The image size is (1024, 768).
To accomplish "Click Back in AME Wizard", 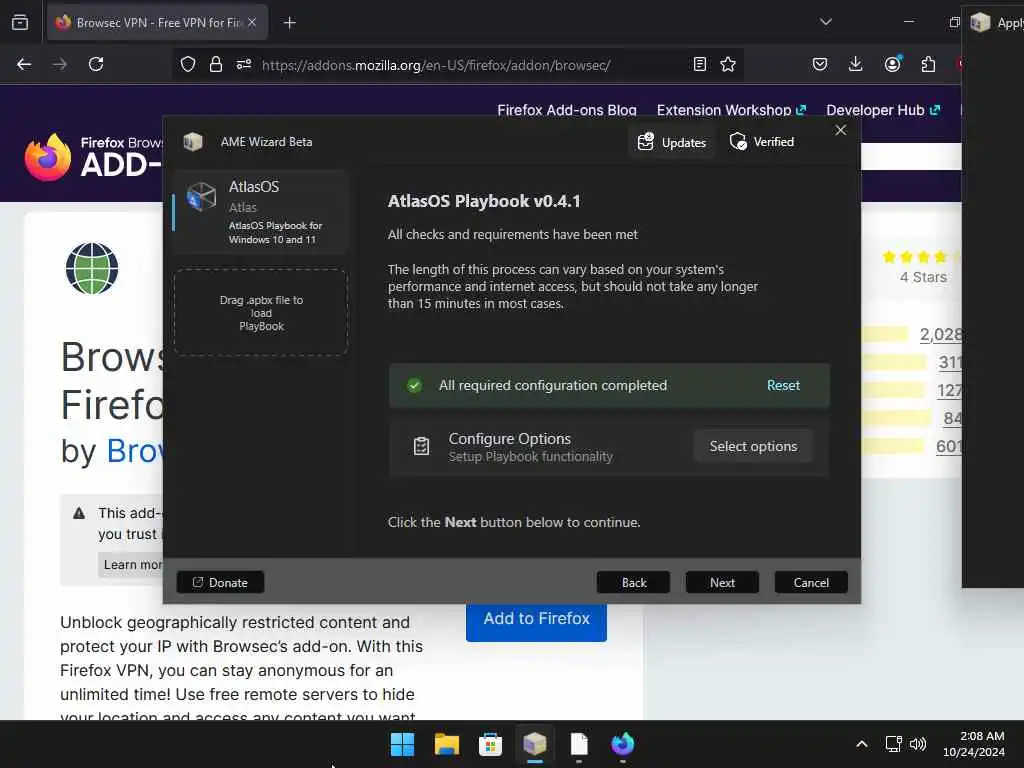I will 633,582.
